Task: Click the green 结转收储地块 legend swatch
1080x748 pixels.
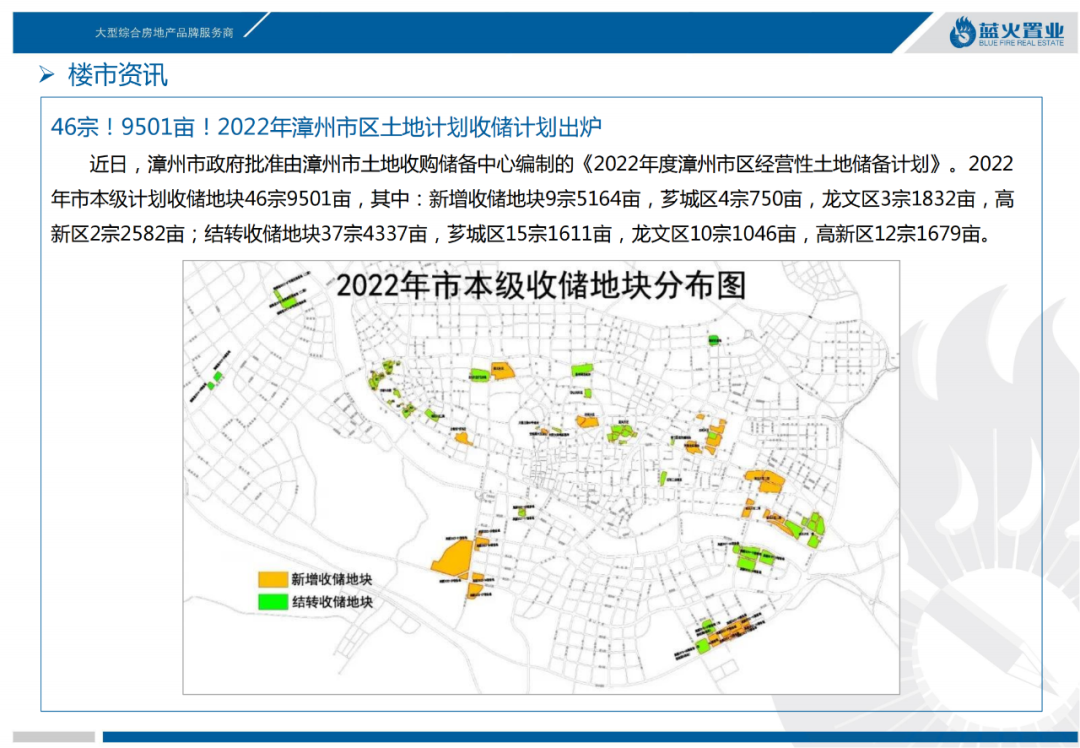Action: (x=272, y=602)
